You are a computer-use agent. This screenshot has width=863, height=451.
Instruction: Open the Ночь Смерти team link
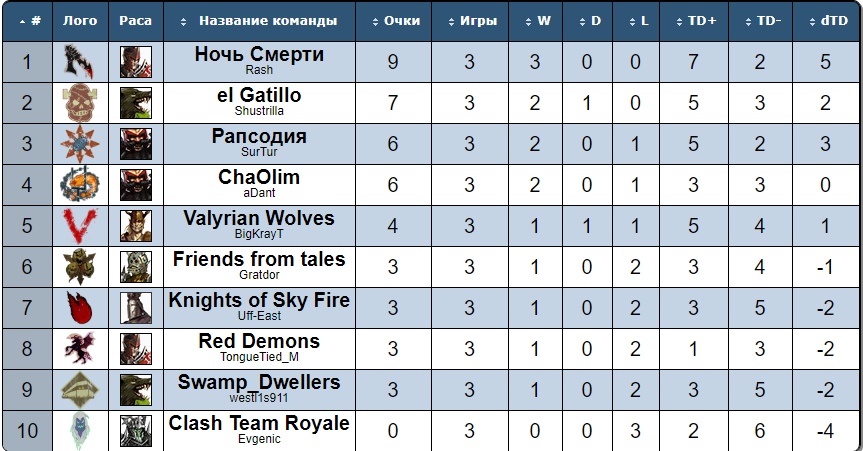click(x=259, y=54)
